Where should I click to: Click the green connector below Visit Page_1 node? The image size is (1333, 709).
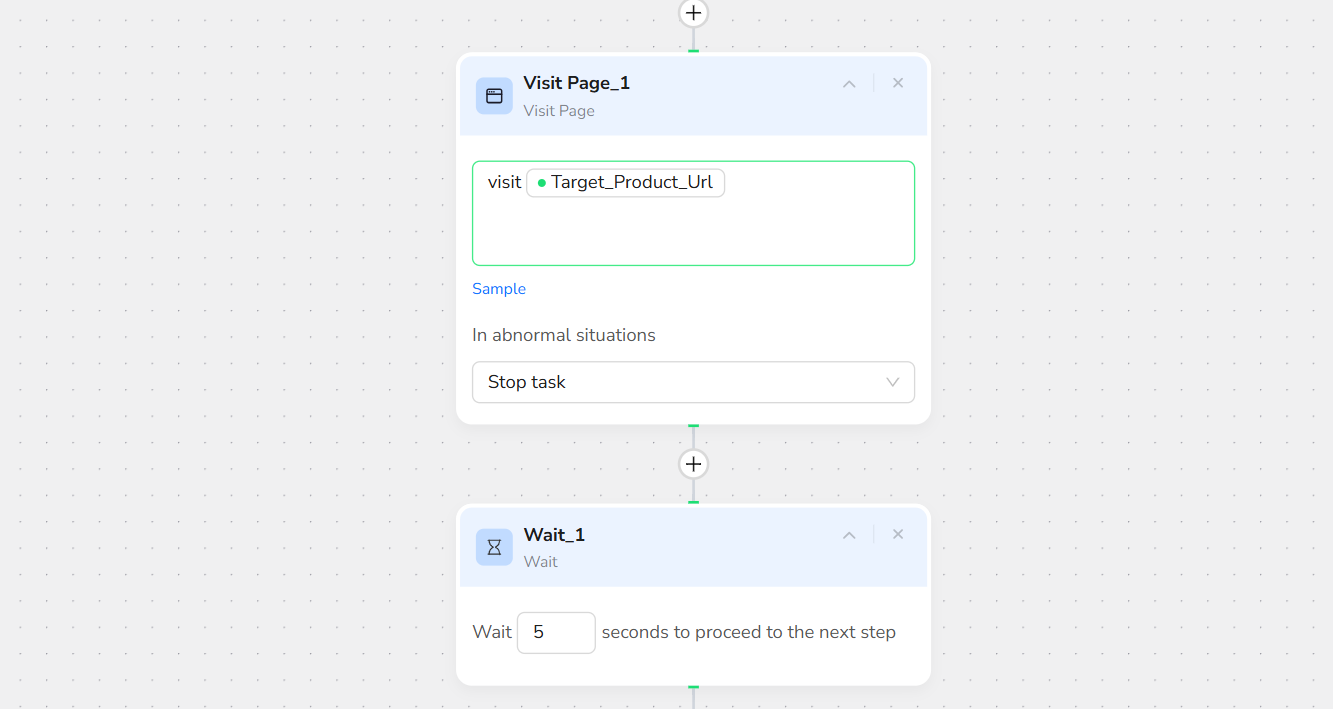tap(693, 426)
